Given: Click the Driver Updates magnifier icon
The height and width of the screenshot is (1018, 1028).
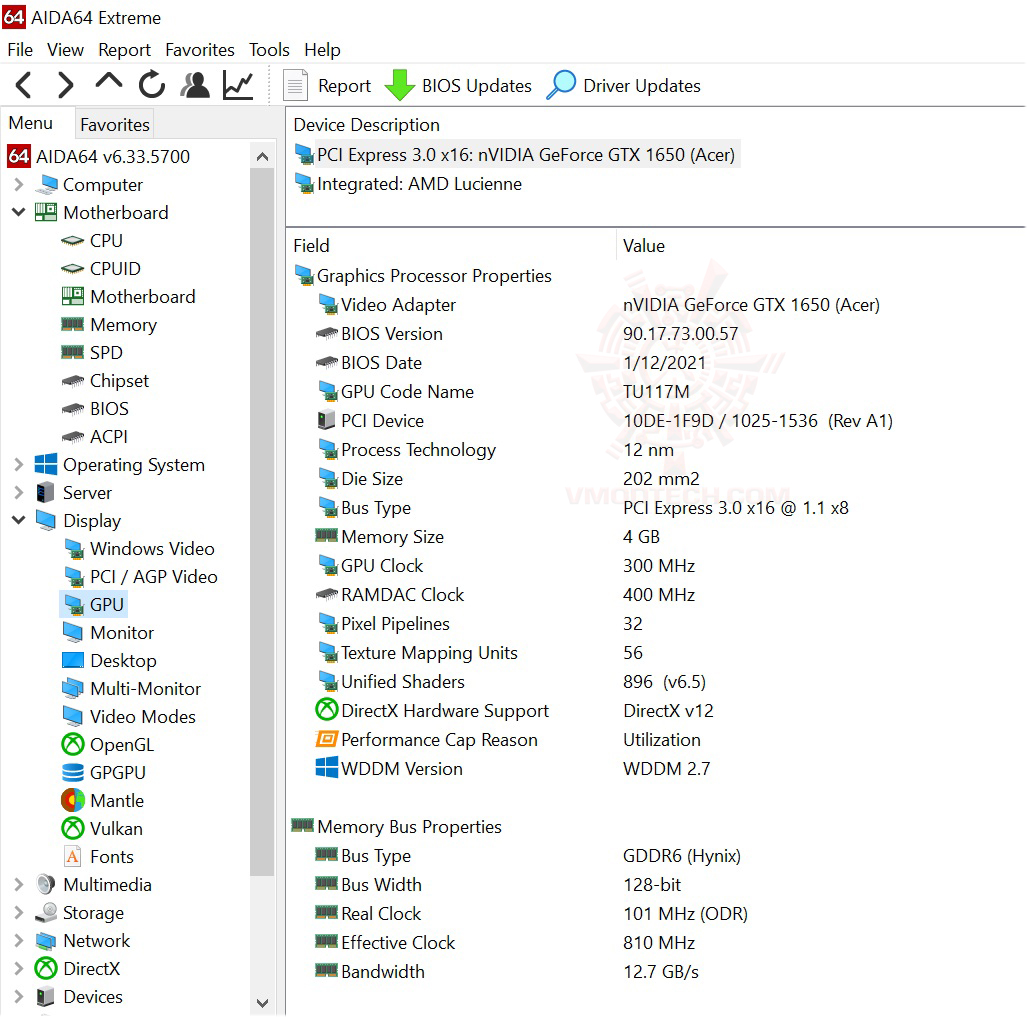Looking at the screenshot, I should pos(561,85).
